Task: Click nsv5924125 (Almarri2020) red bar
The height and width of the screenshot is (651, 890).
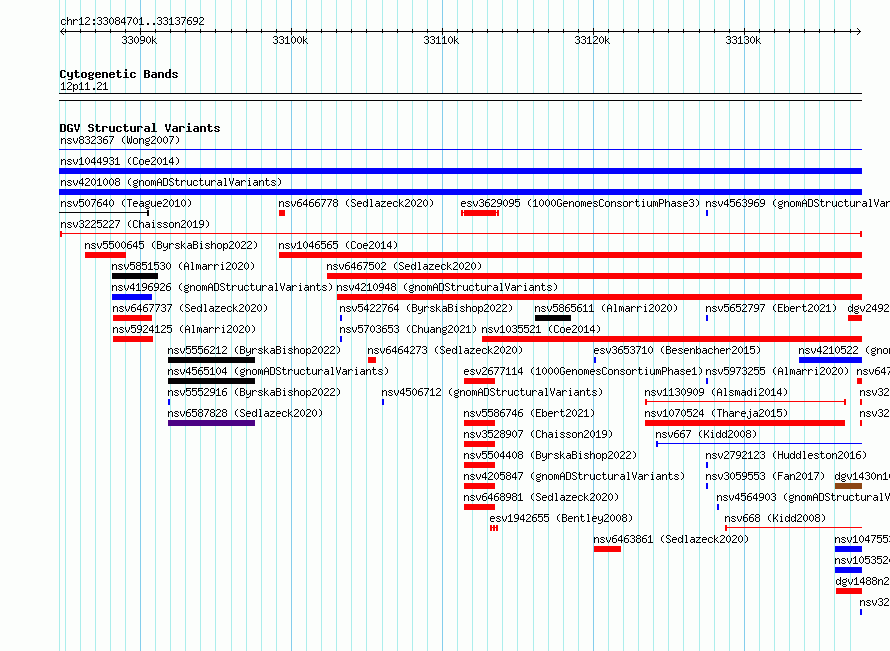Action: [133, 339]
